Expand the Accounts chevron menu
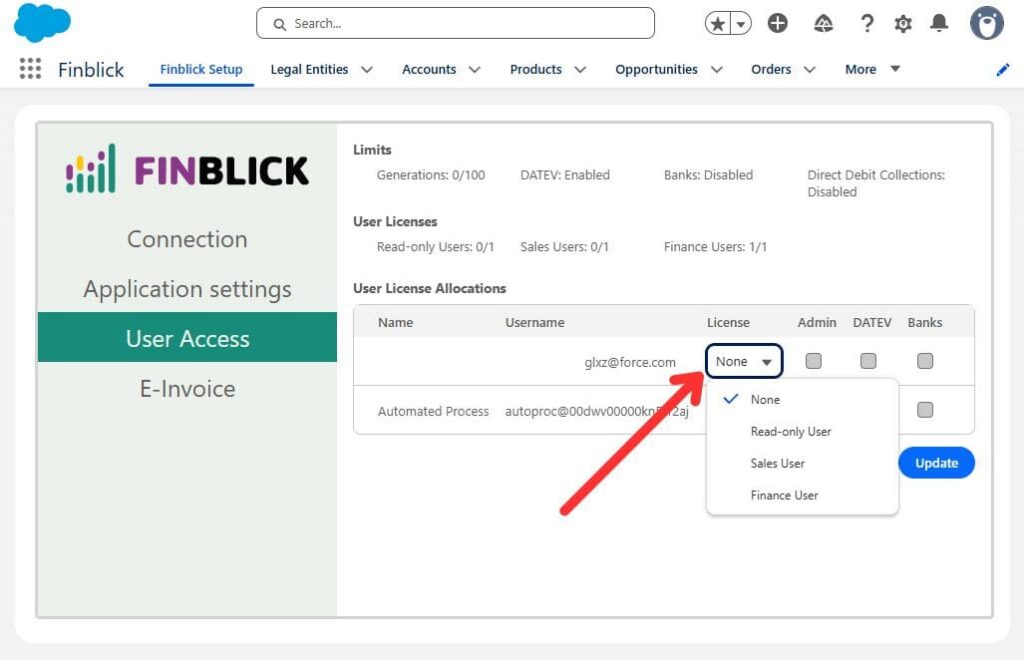Image resolution: width=1024 pixels, height=660 pixels. [x=475, y=69]
